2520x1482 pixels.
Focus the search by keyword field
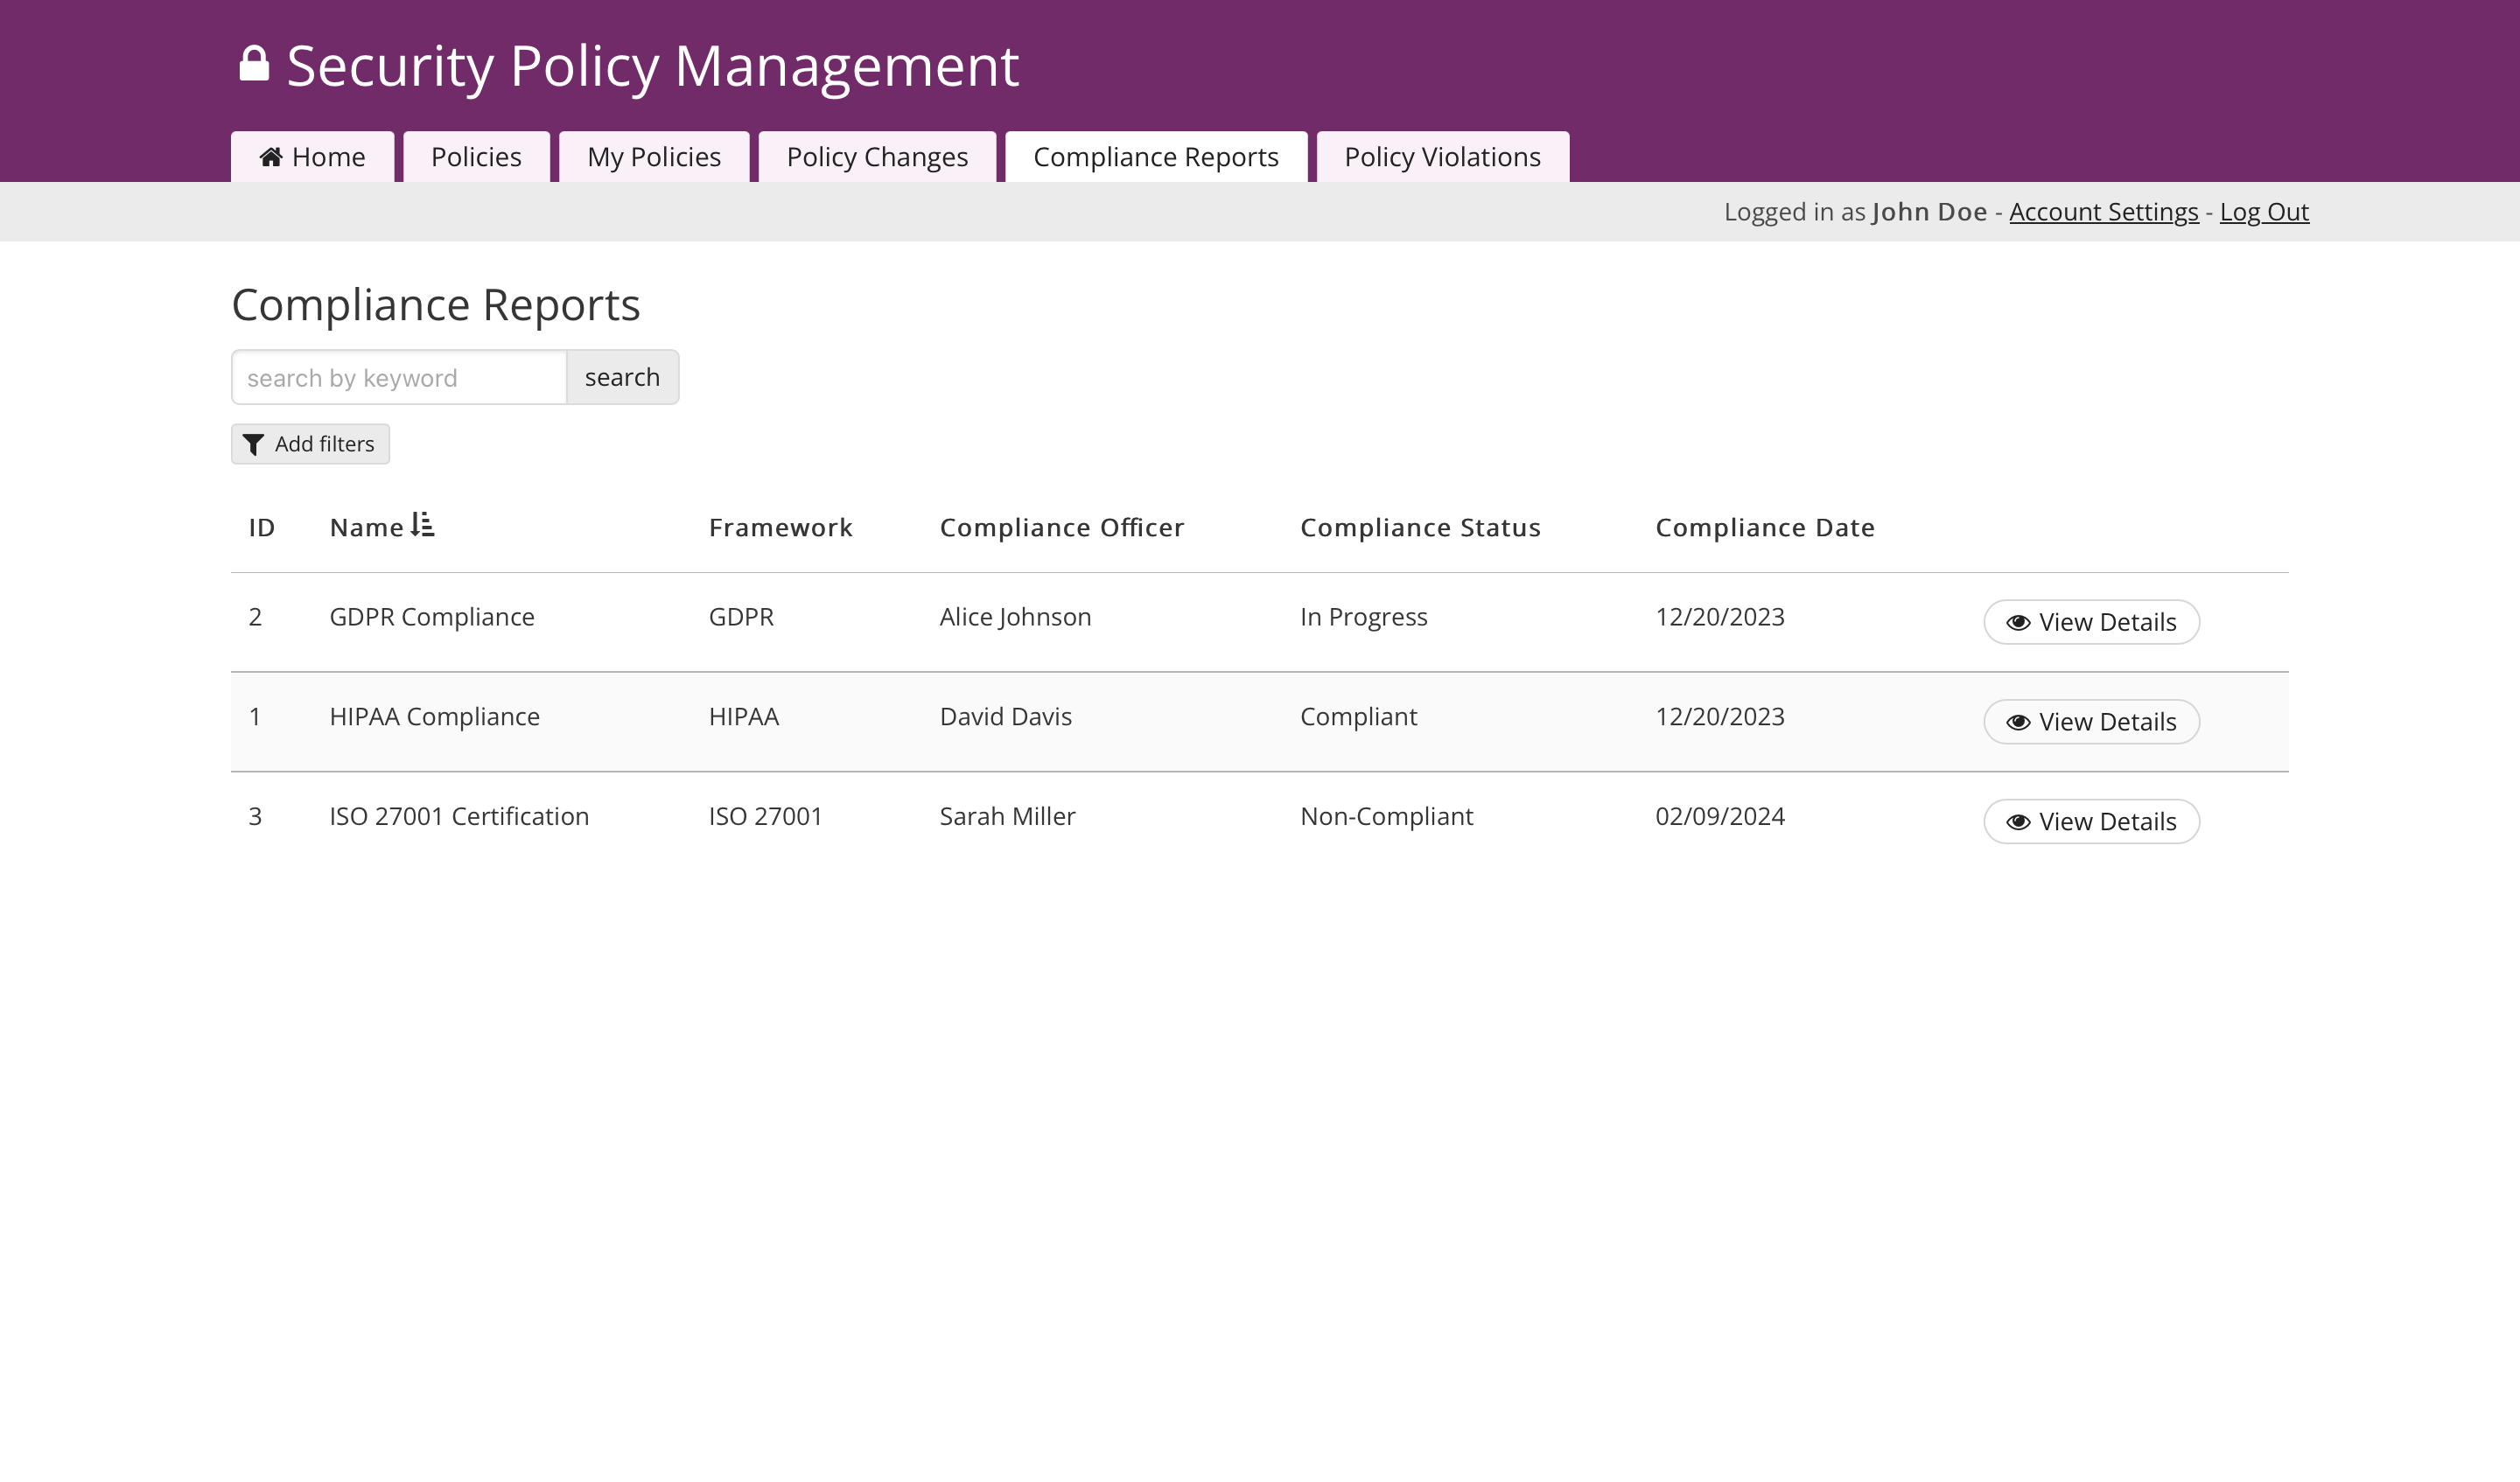[x=399, y=378]
